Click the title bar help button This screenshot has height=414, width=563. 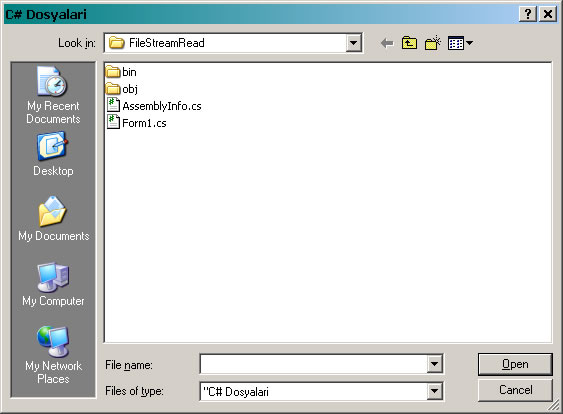(x=528, y=14)
